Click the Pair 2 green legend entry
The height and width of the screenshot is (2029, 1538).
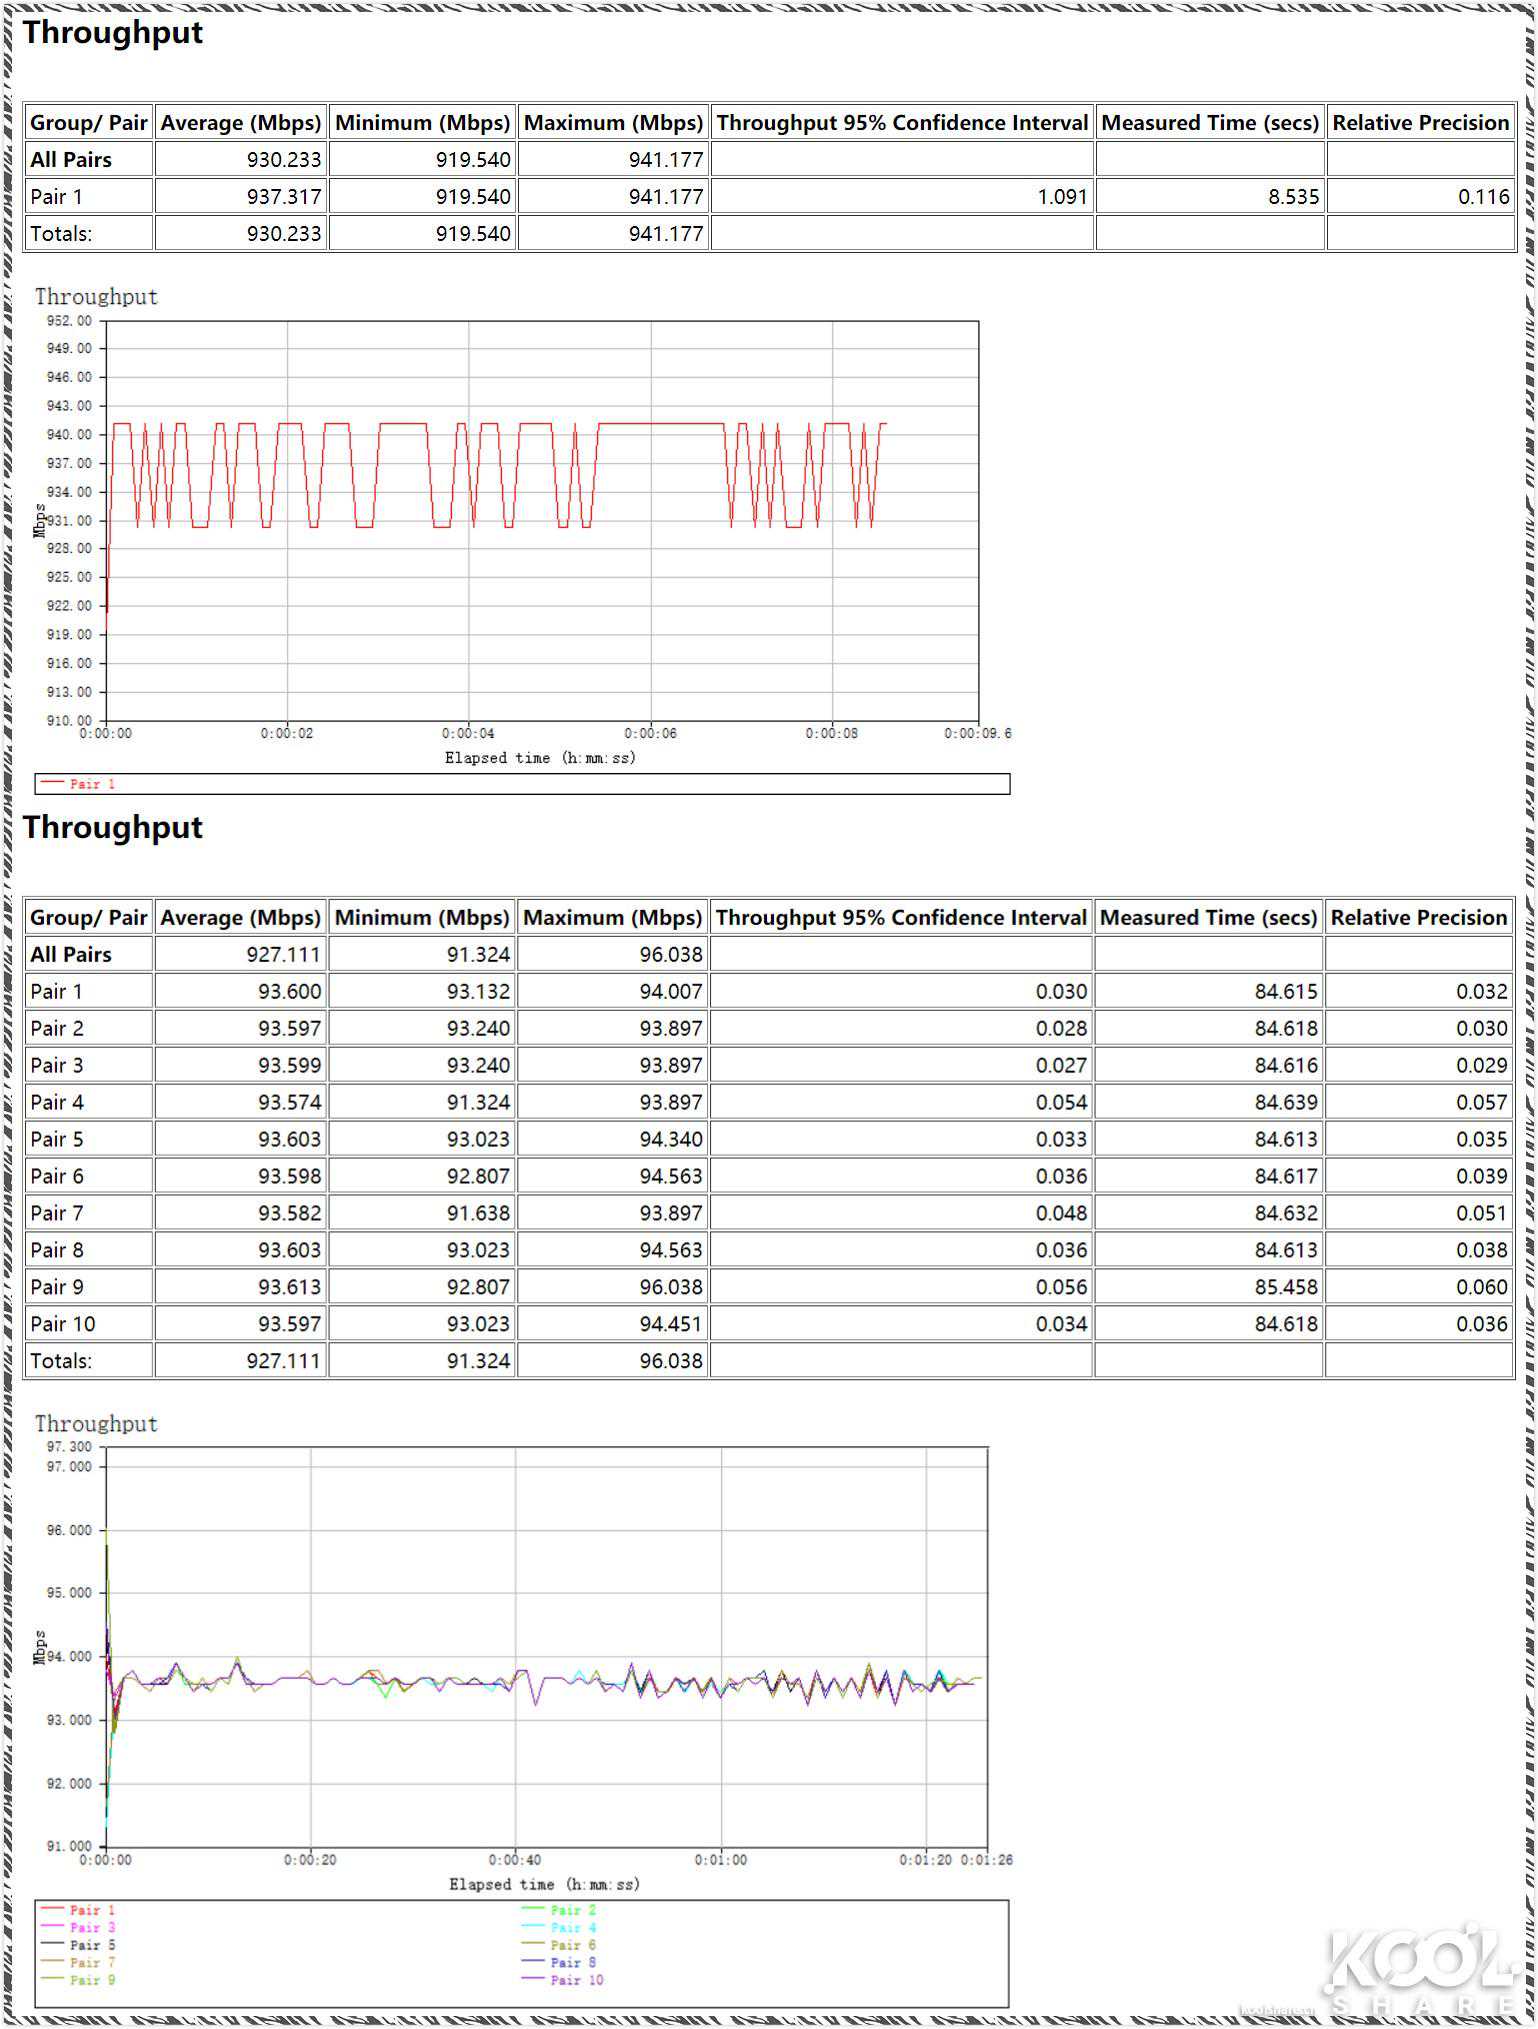(x=559, y=1910)
